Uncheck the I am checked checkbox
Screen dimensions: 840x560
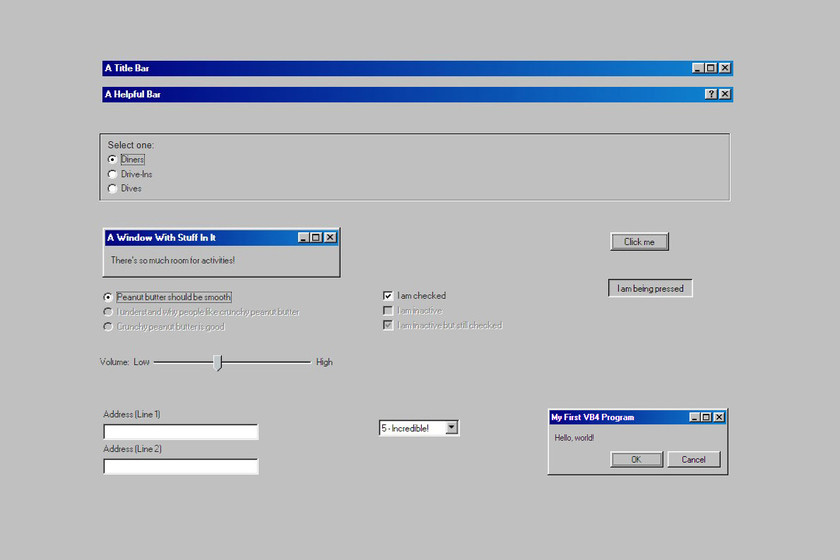[x=388, y=296]
